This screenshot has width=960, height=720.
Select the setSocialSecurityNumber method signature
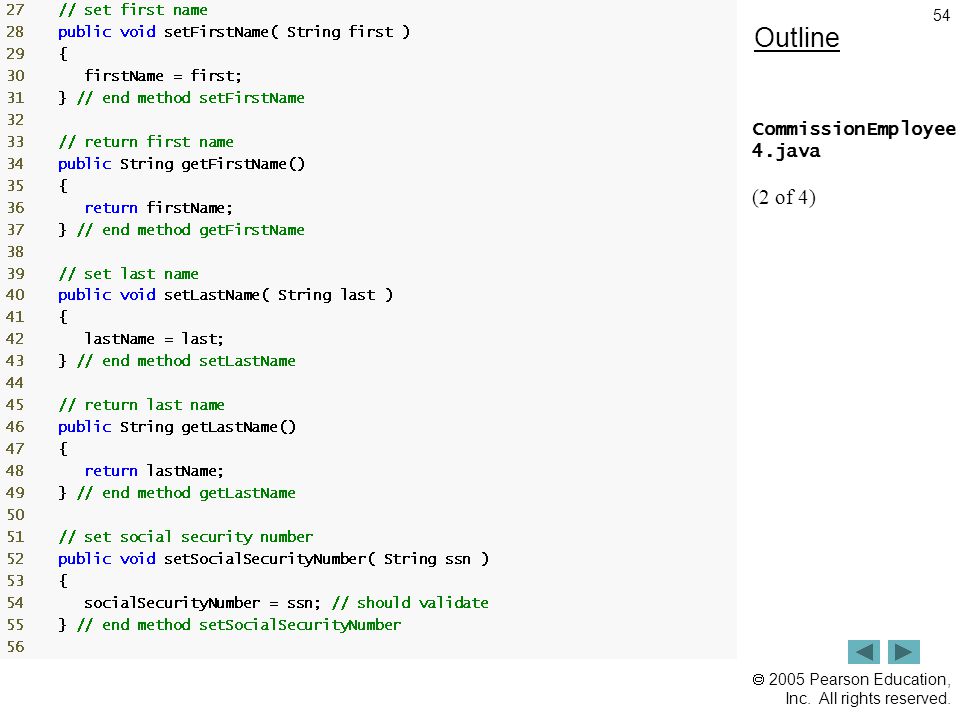tap(274, 559)
